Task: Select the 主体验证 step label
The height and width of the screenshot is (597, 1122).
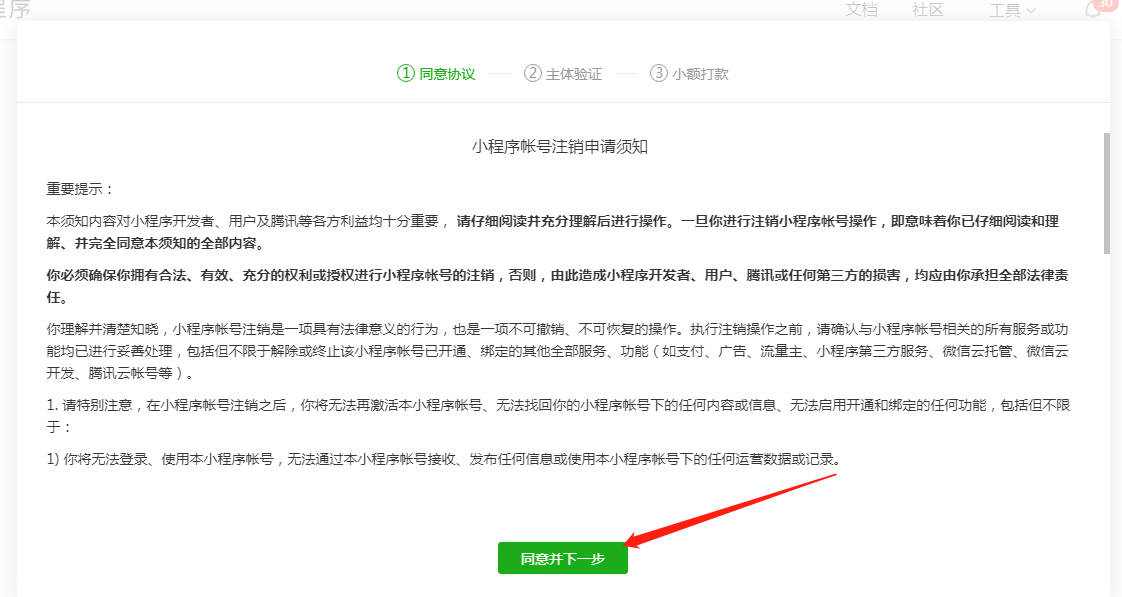Action: point(574,74)
